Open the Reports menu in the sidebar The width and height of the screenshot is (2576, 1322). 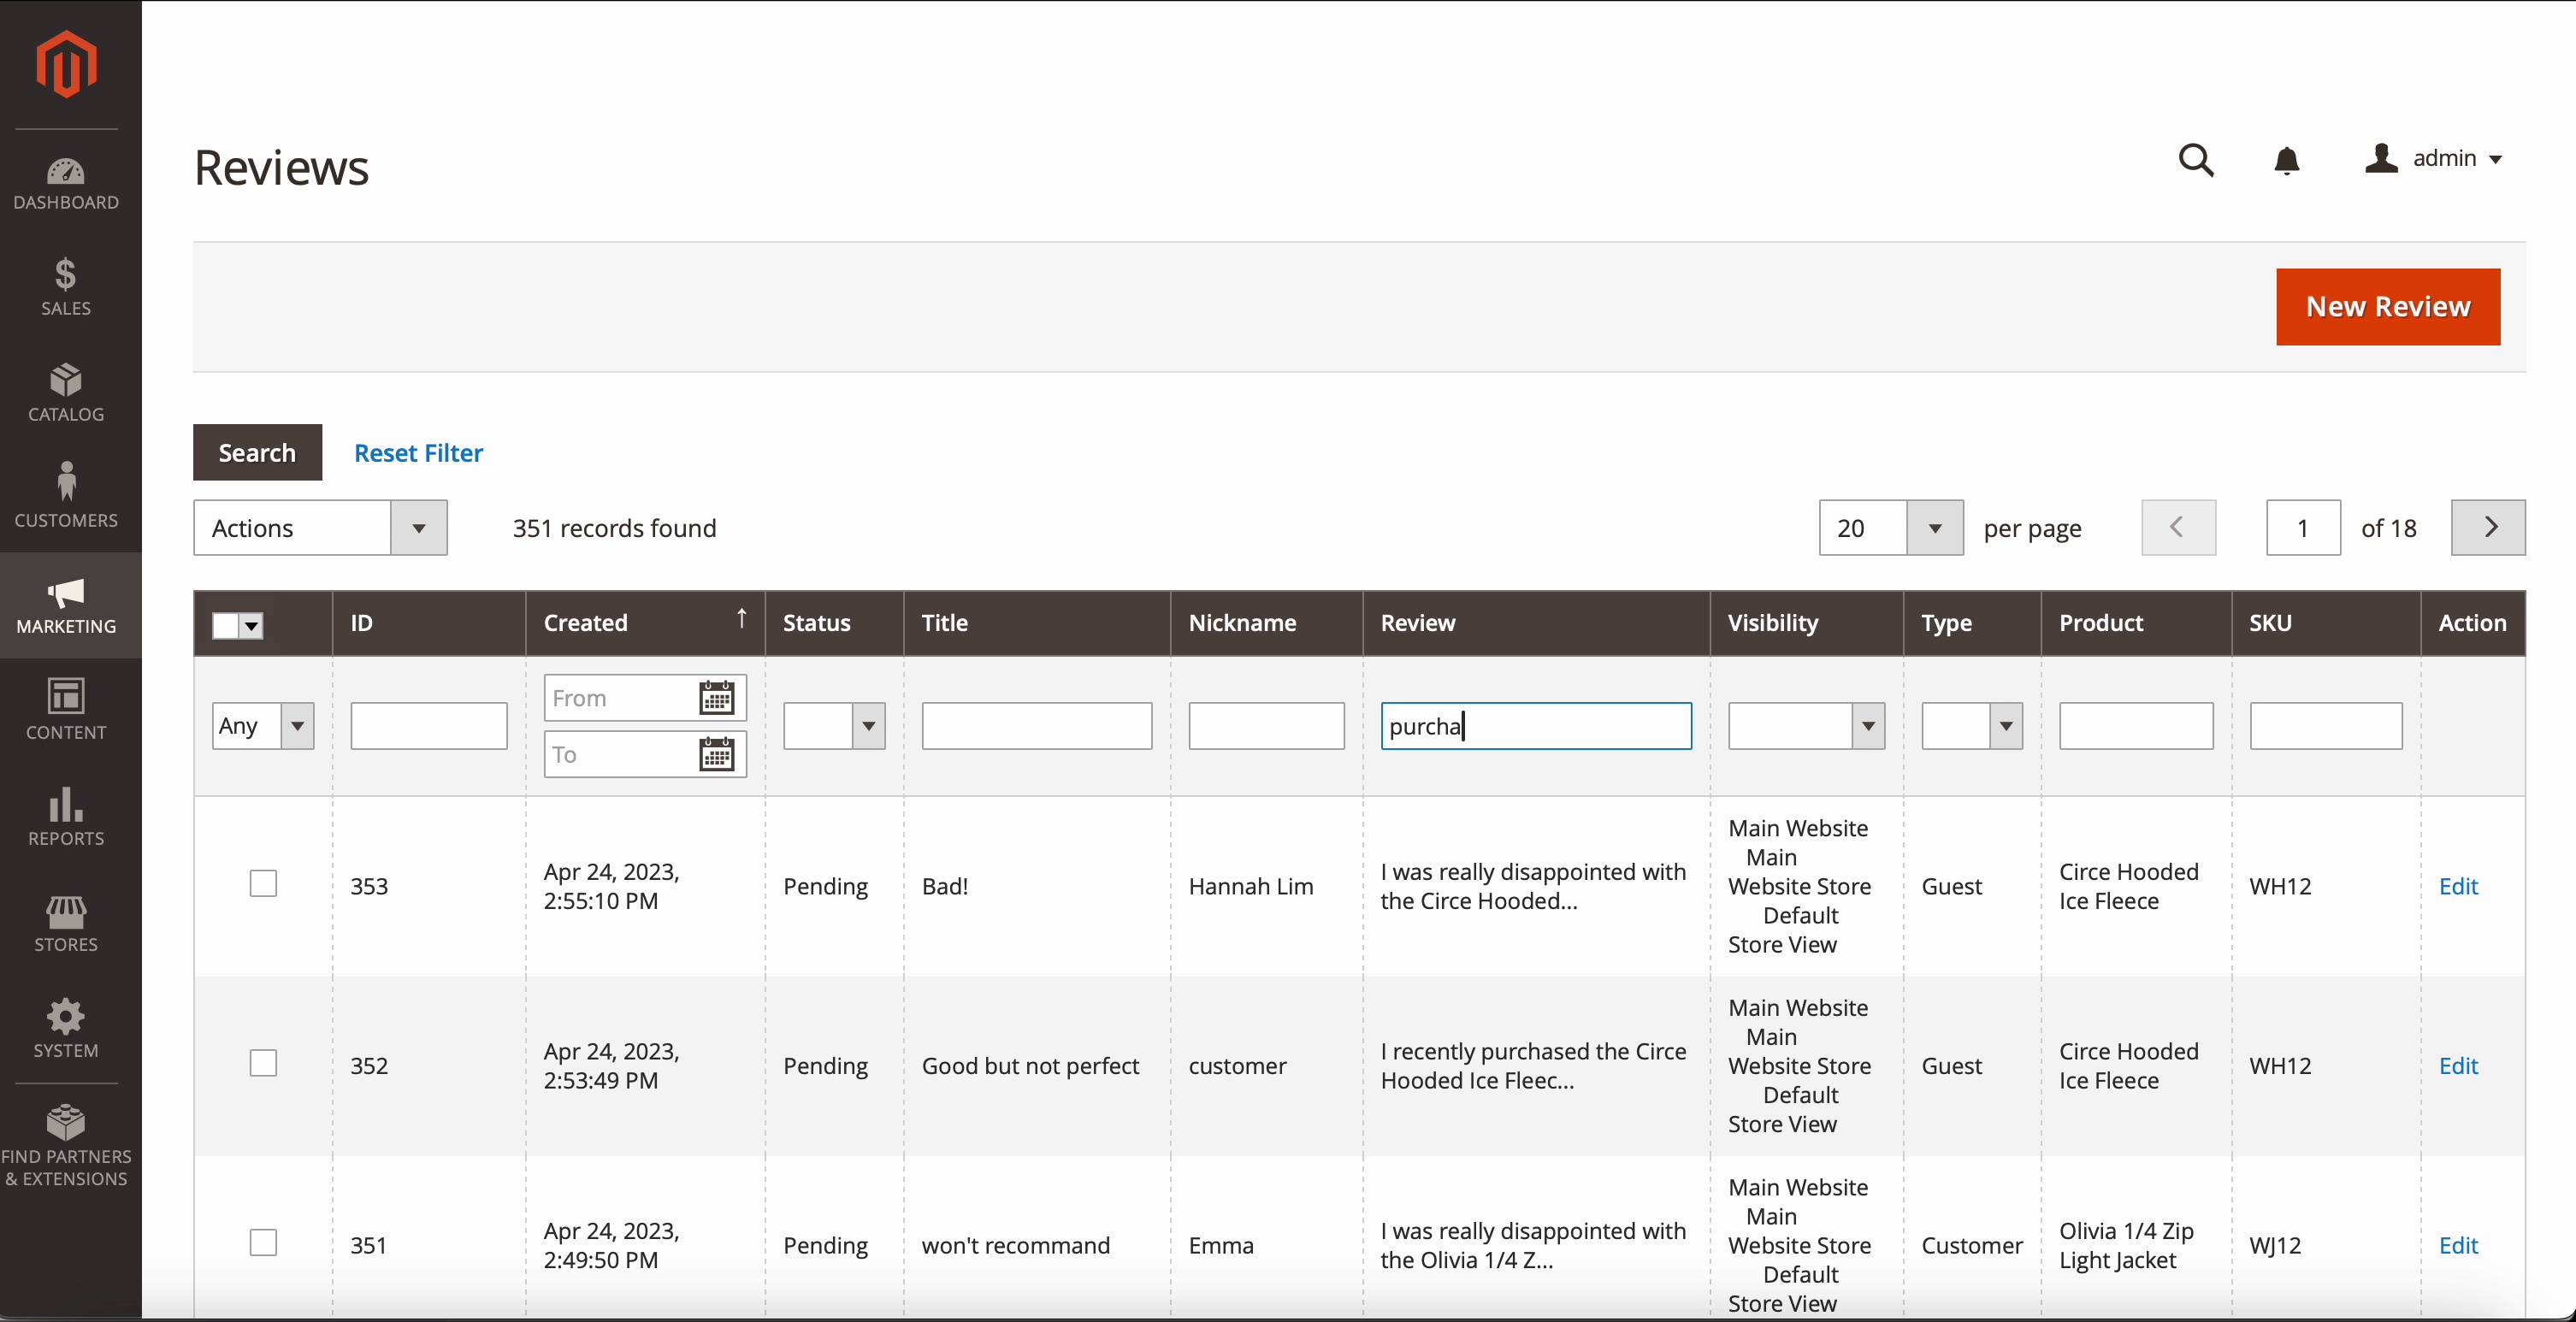click(66, 817)
